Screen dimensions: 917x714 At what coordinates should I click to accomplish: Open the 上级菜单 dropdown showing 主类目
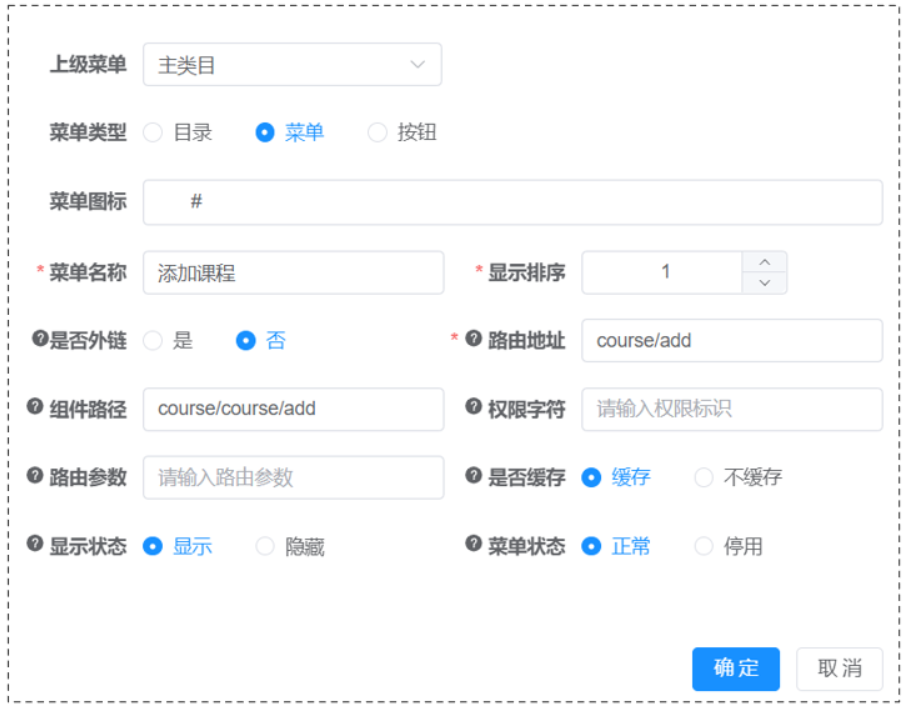[x=292, y=64]
